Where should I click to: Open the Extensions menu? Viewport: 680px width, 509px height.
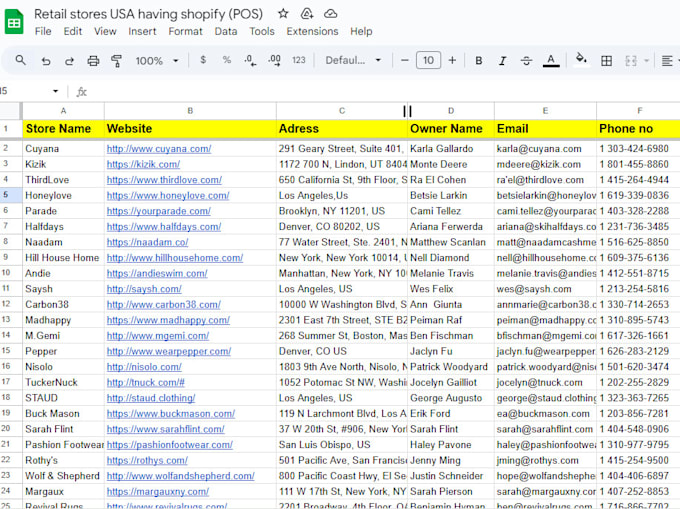point(312,31)
